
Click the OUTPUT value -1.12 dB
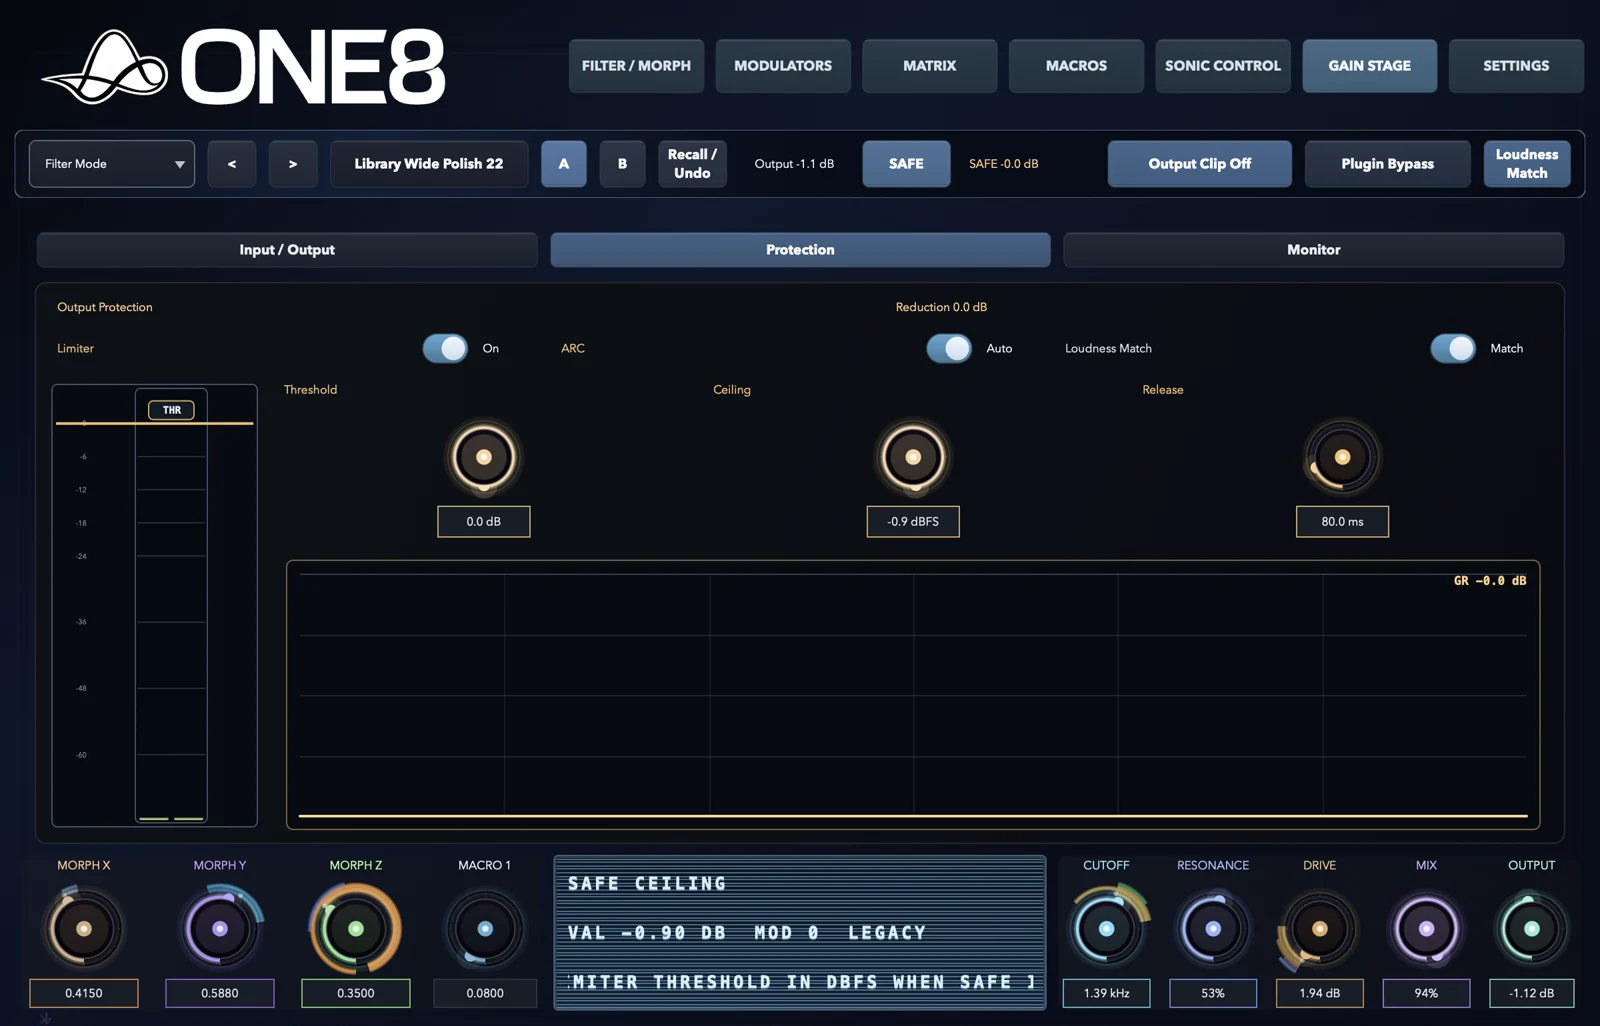click(x=1531, y=993)
